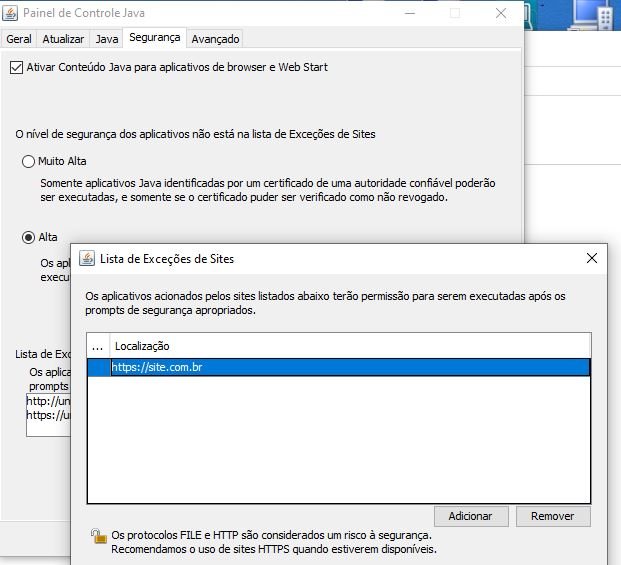Click the exception list box in Java control panel

(x=48, y=415)
